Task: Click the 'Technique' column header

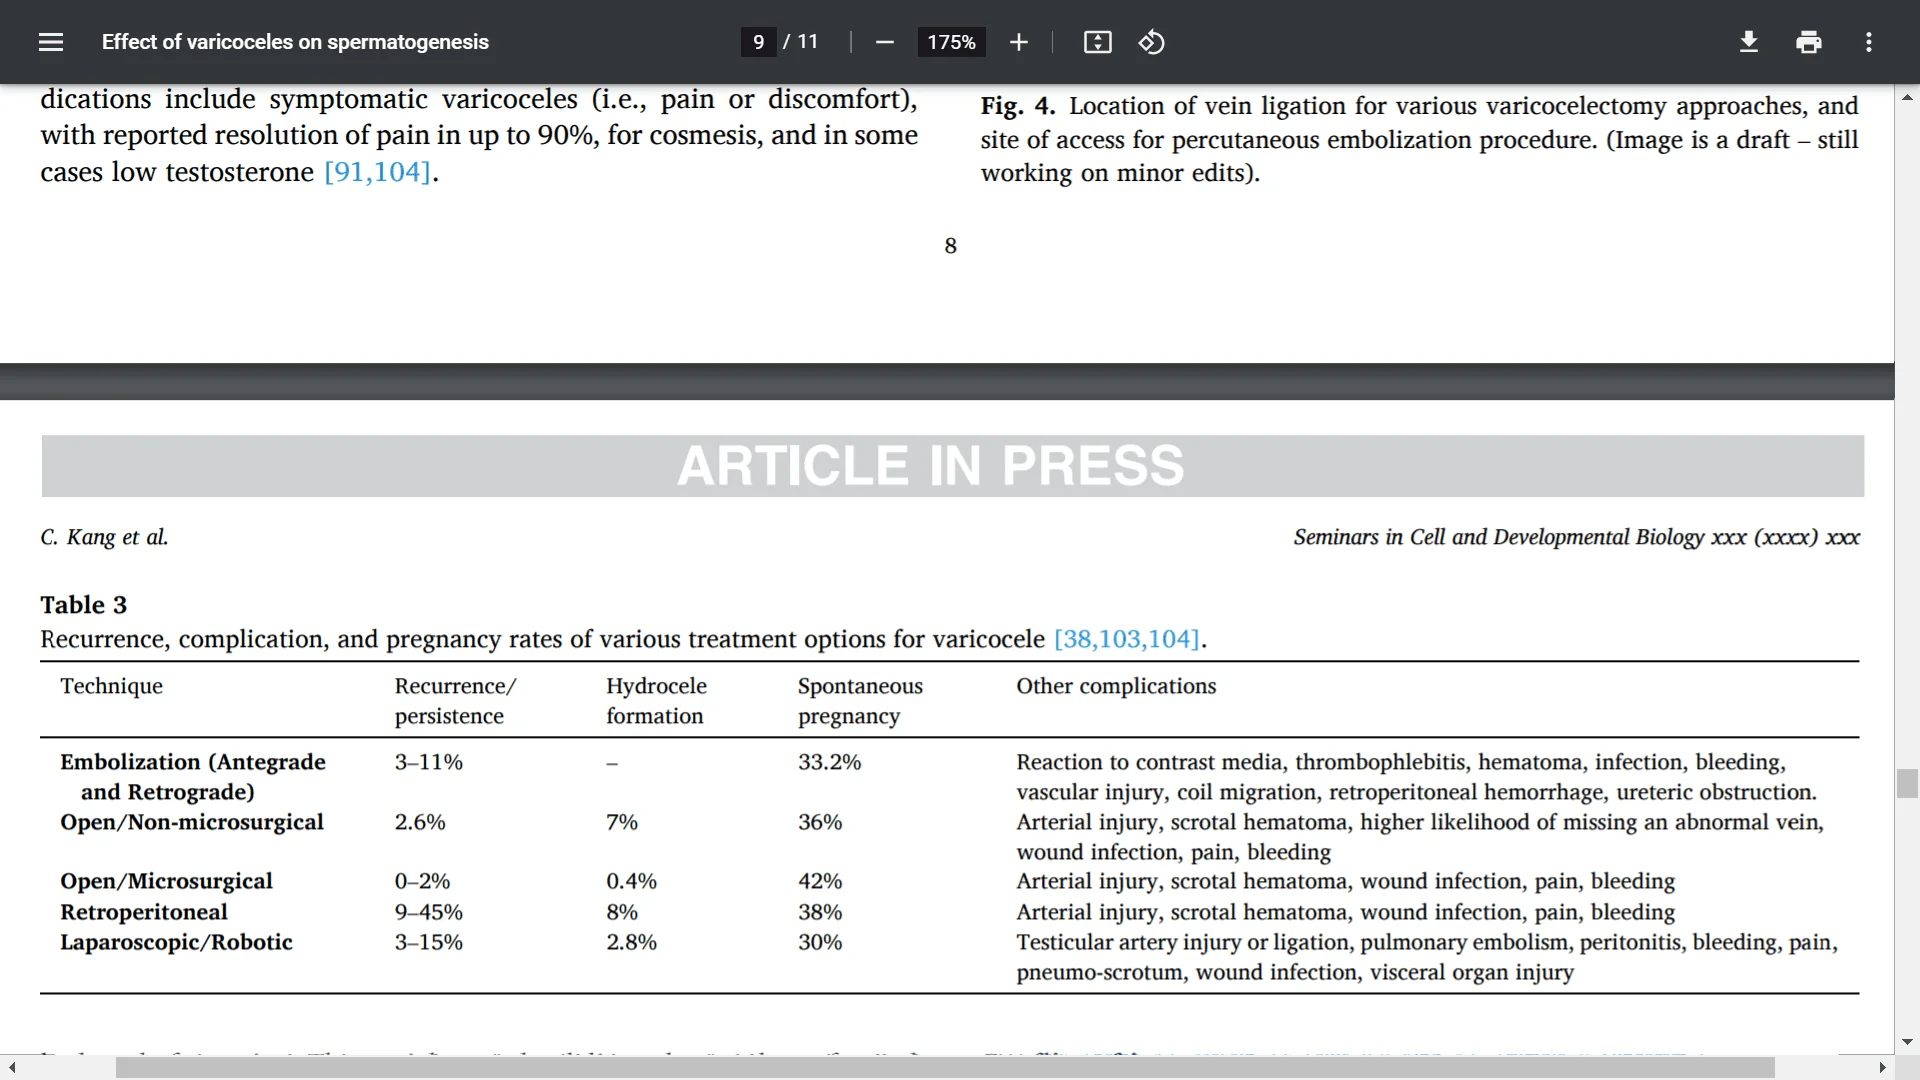Action: coord(111,686)
